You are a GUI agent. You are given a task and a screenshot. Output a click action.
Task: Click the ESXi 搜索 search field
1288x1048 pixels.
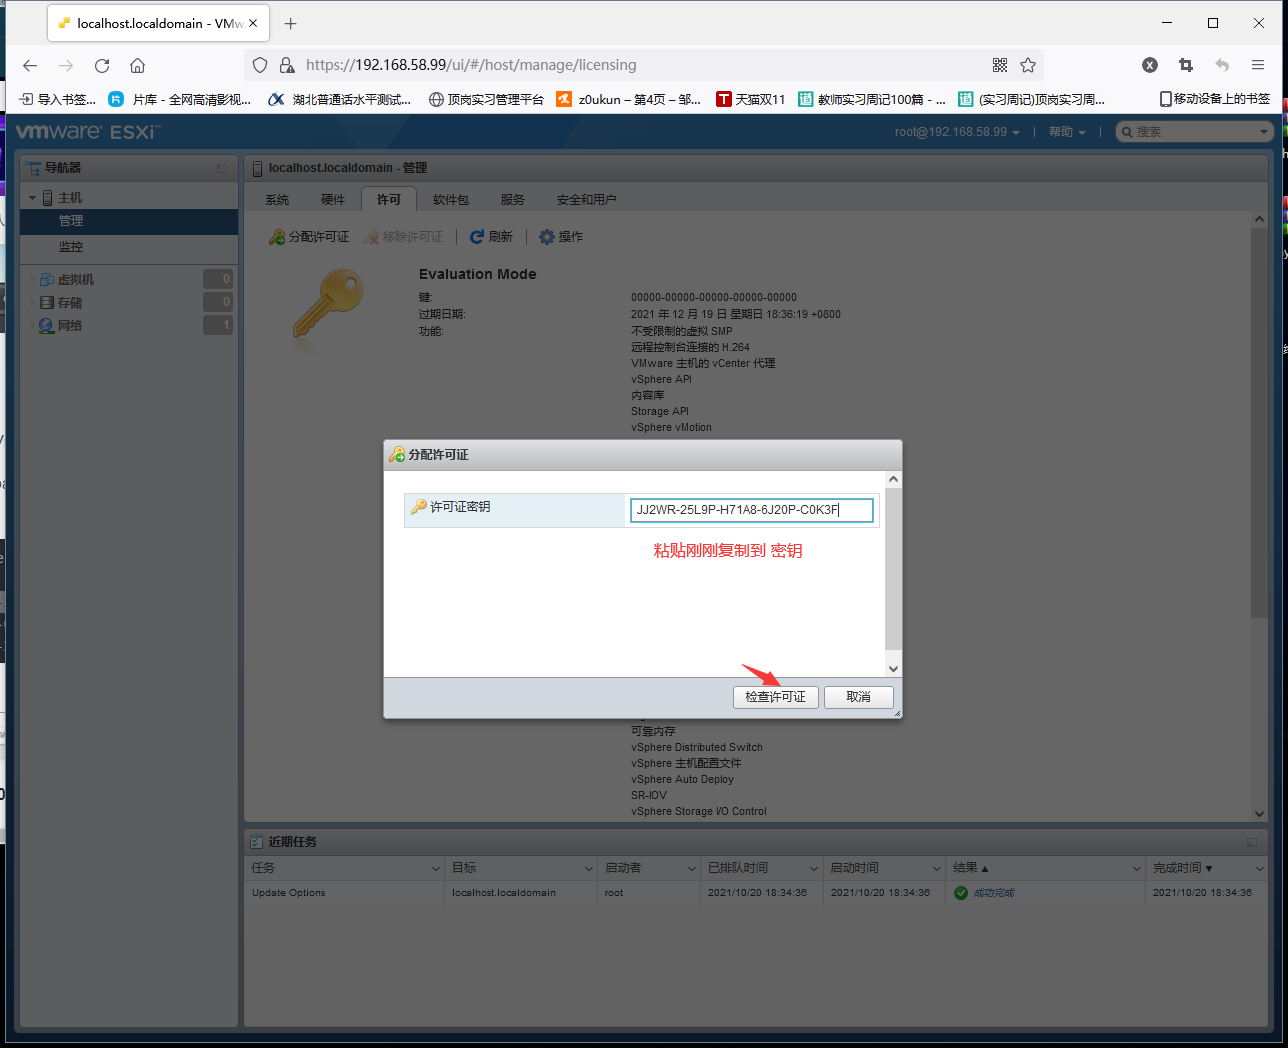click(x=1194, y=132)
